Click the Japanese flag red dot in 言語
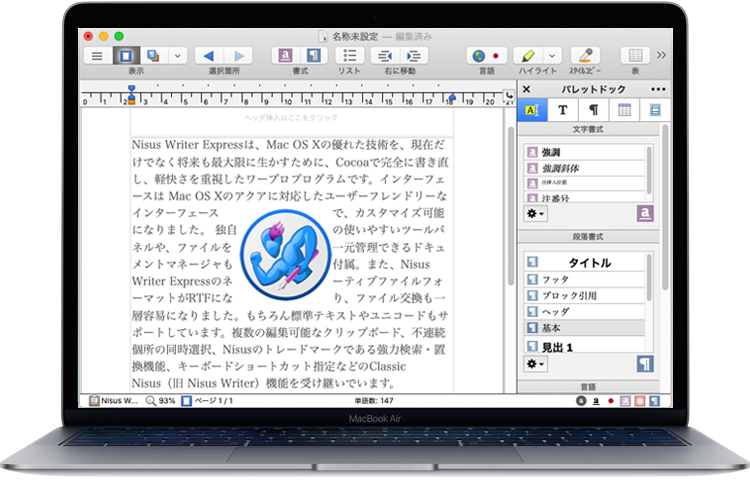 point(496,56)
